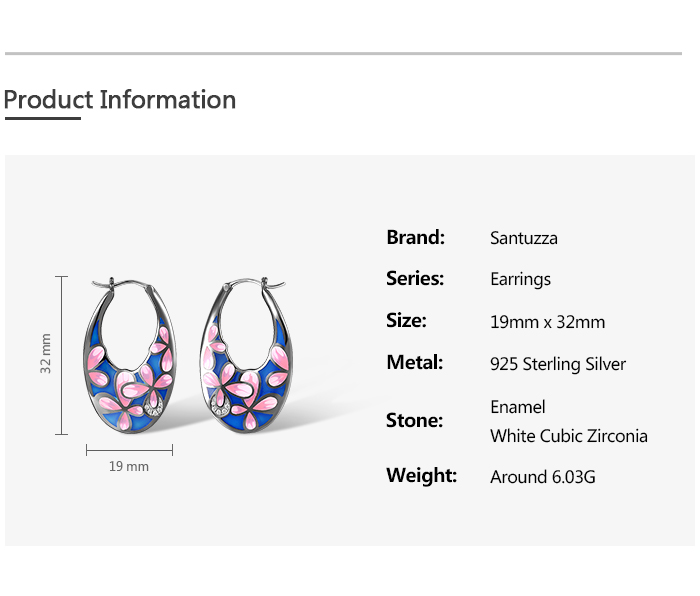Select the White Cubic Zirconia text
This screenshot has height=596, width=700.
point(568,436)
